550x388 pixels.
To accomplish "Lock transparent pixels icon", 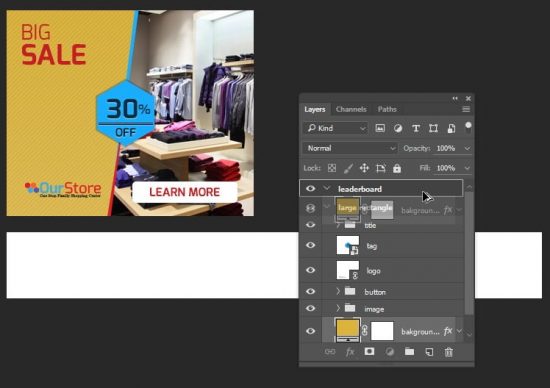I will pyautogui.click(x=331, y=168).
